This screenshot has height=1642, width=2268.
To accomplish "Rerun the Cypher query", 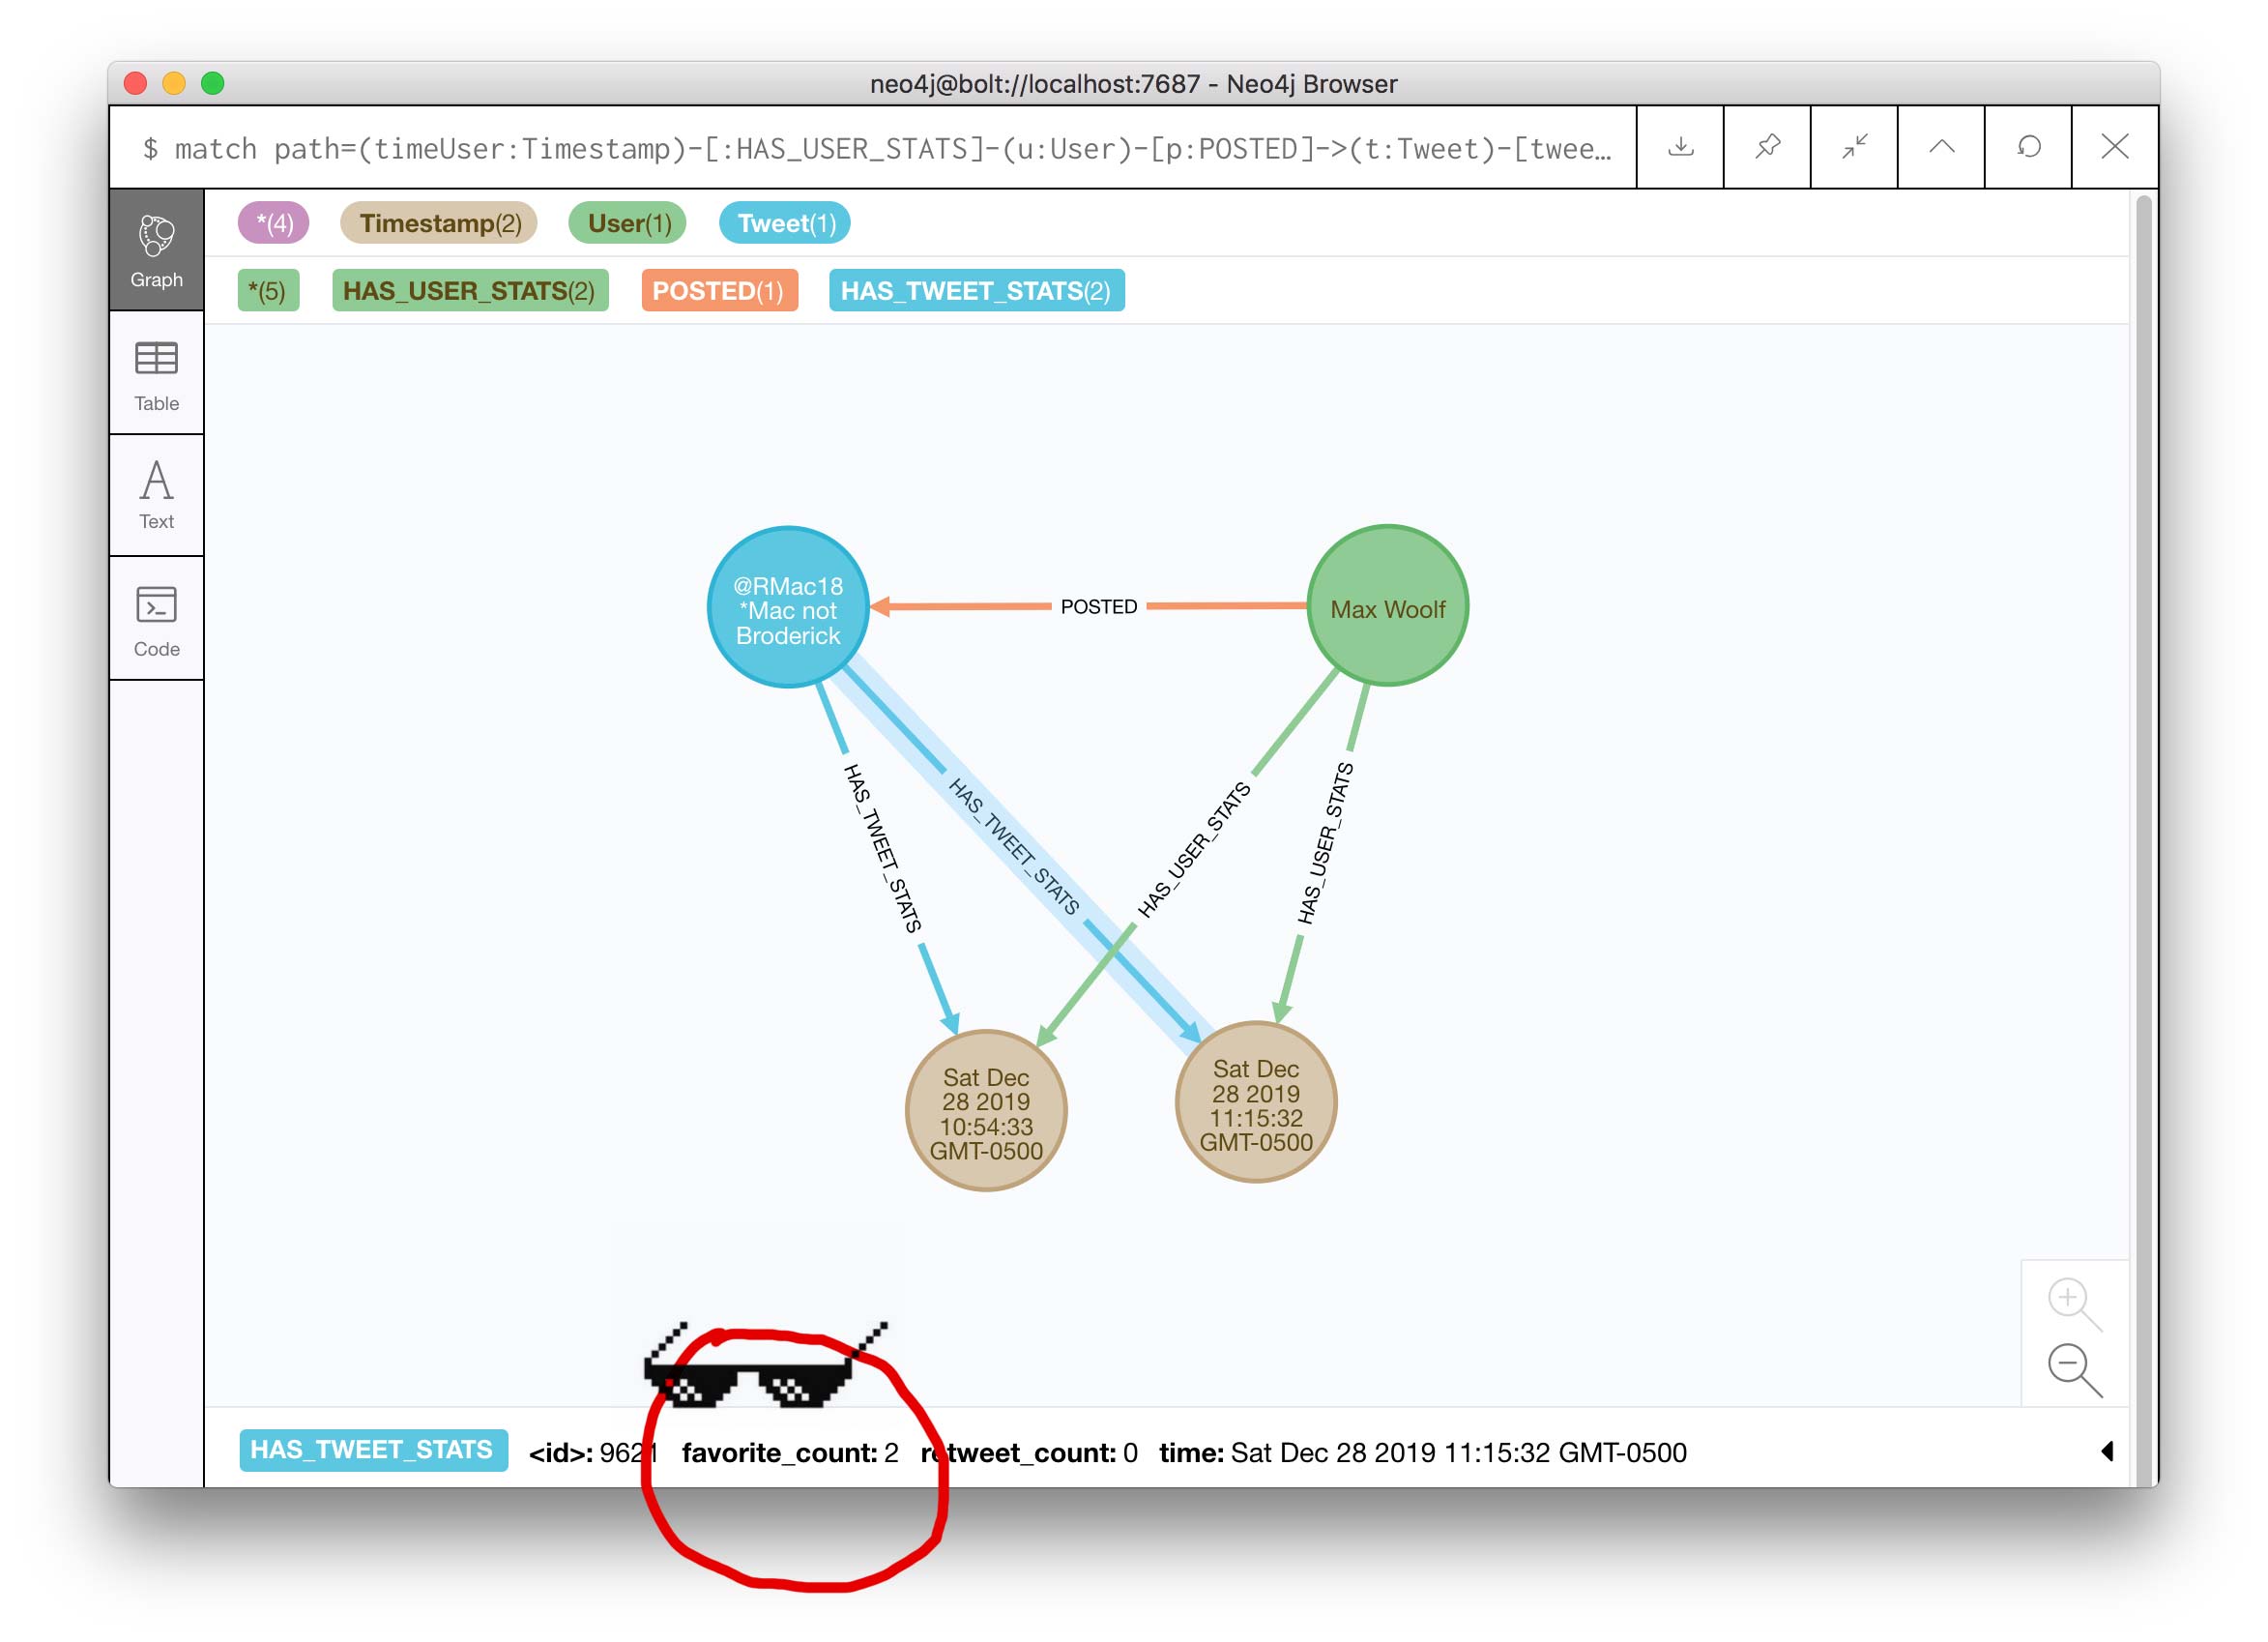I will (x=2028, y=147).
